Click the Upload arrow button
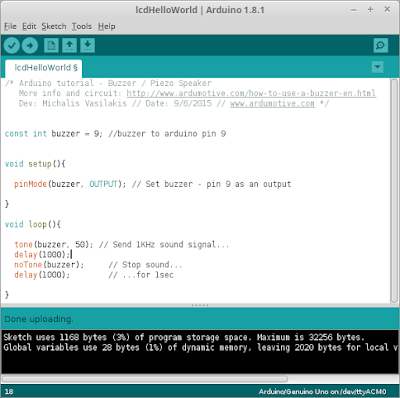 (30, 45)
